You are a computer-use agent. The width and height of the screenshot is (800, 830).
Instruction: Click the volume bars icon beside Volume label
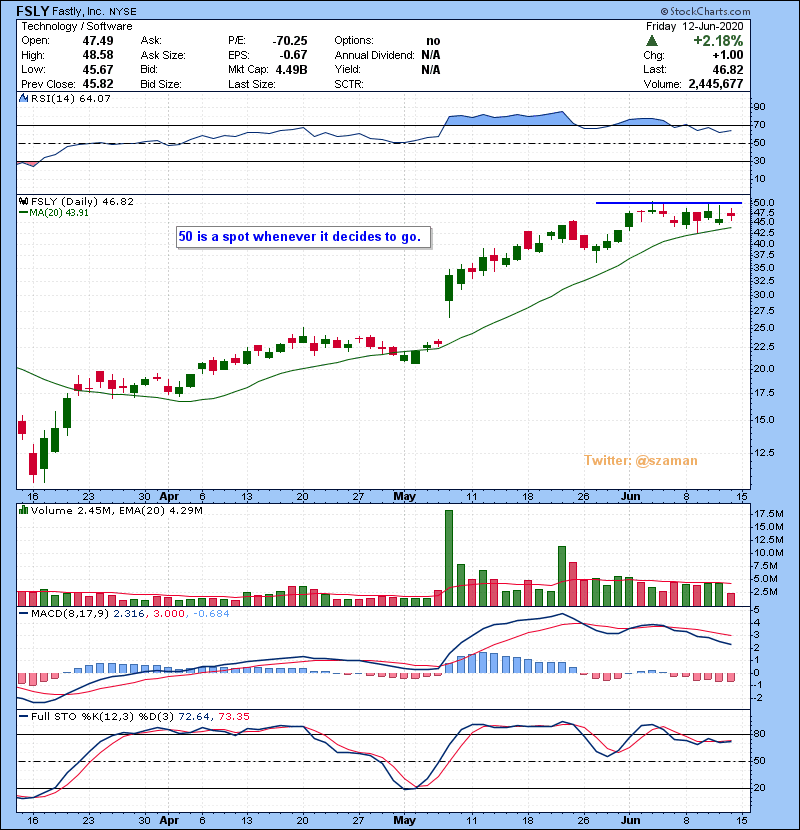23,510
